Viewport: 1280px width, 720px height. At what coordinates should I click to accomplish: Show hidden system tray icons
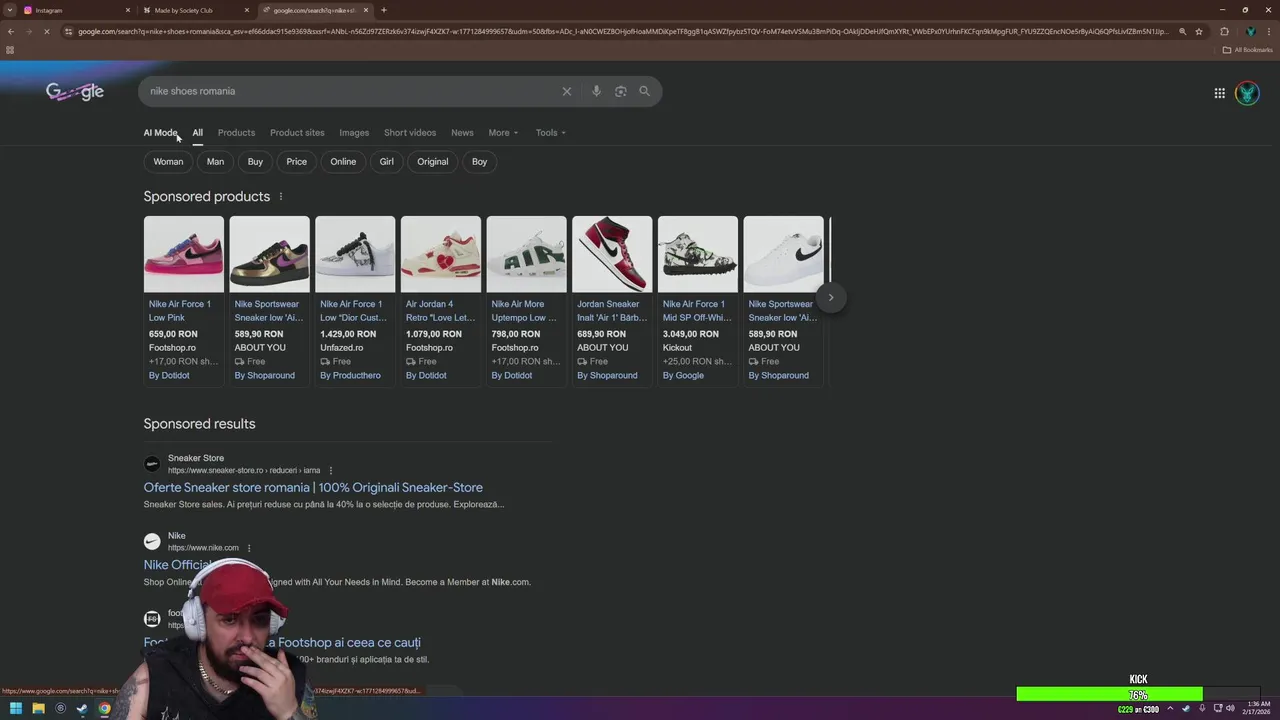pyautogui.click(x=1170, y=708)
